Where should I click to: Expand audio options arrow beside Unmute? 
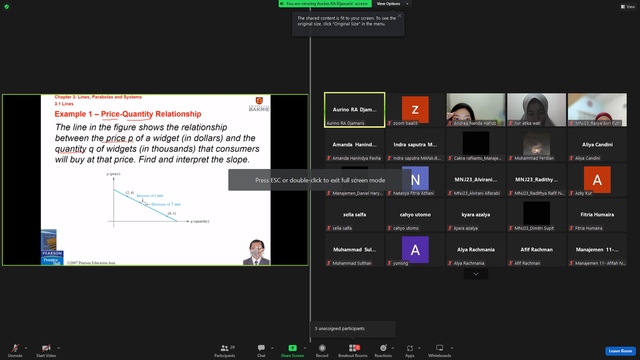[26, 348]
